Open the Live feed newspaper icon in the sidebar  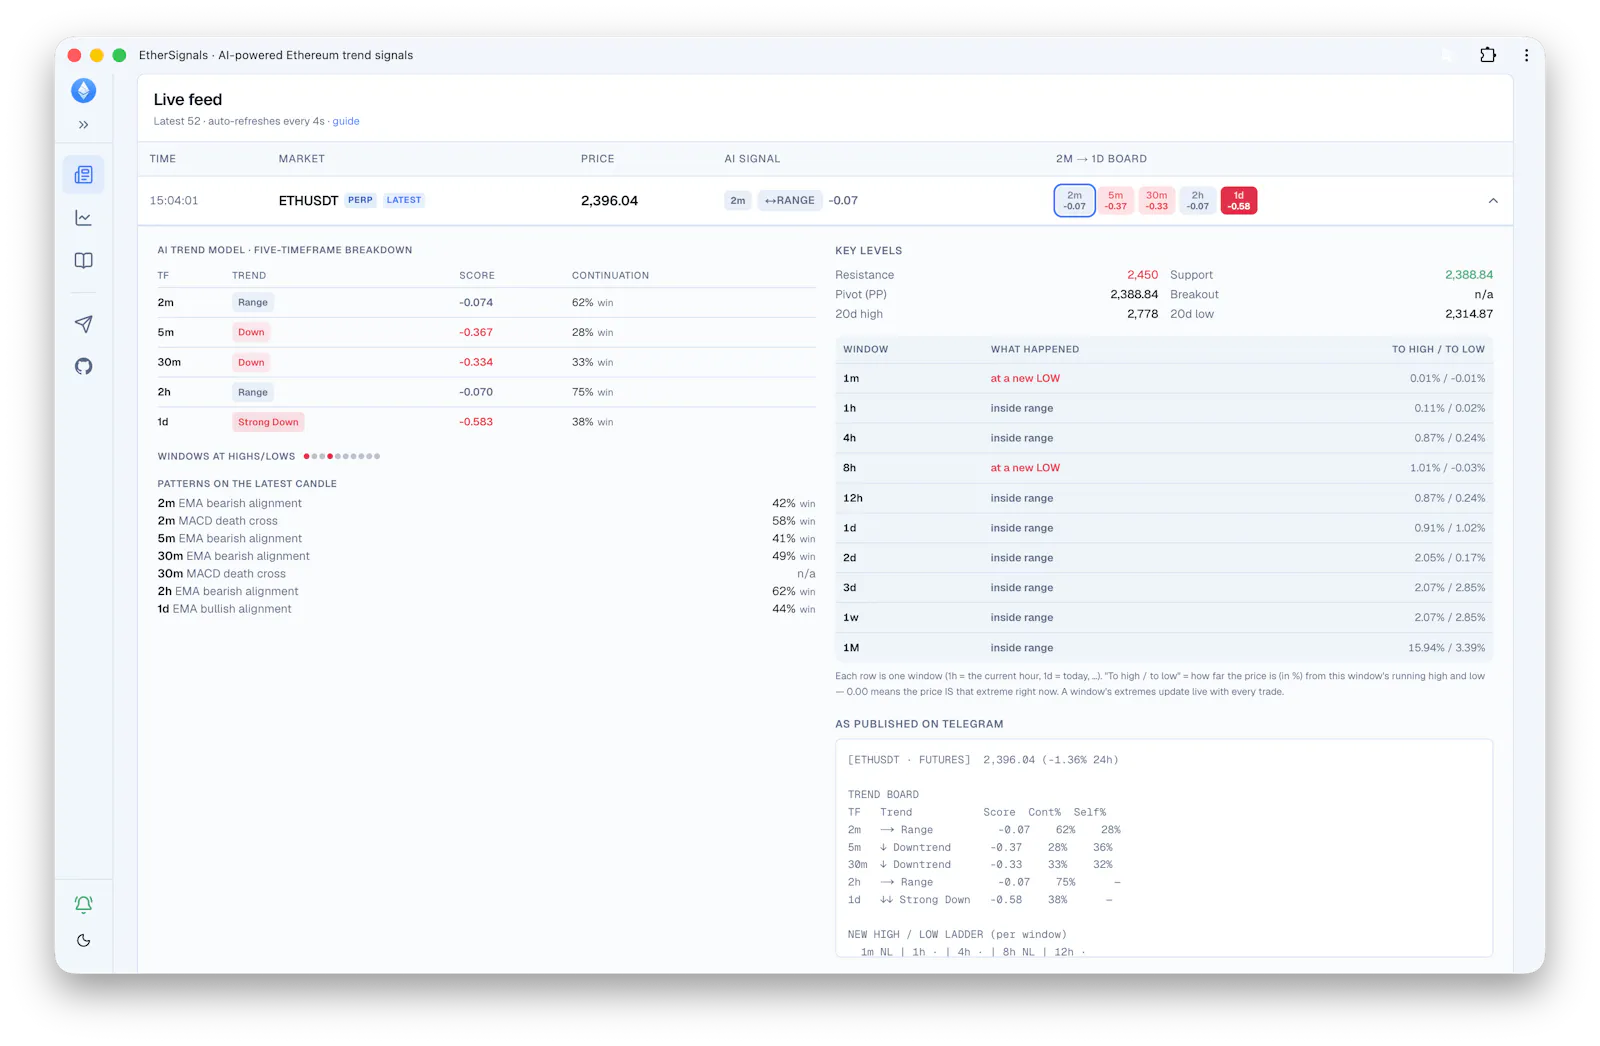84,175
